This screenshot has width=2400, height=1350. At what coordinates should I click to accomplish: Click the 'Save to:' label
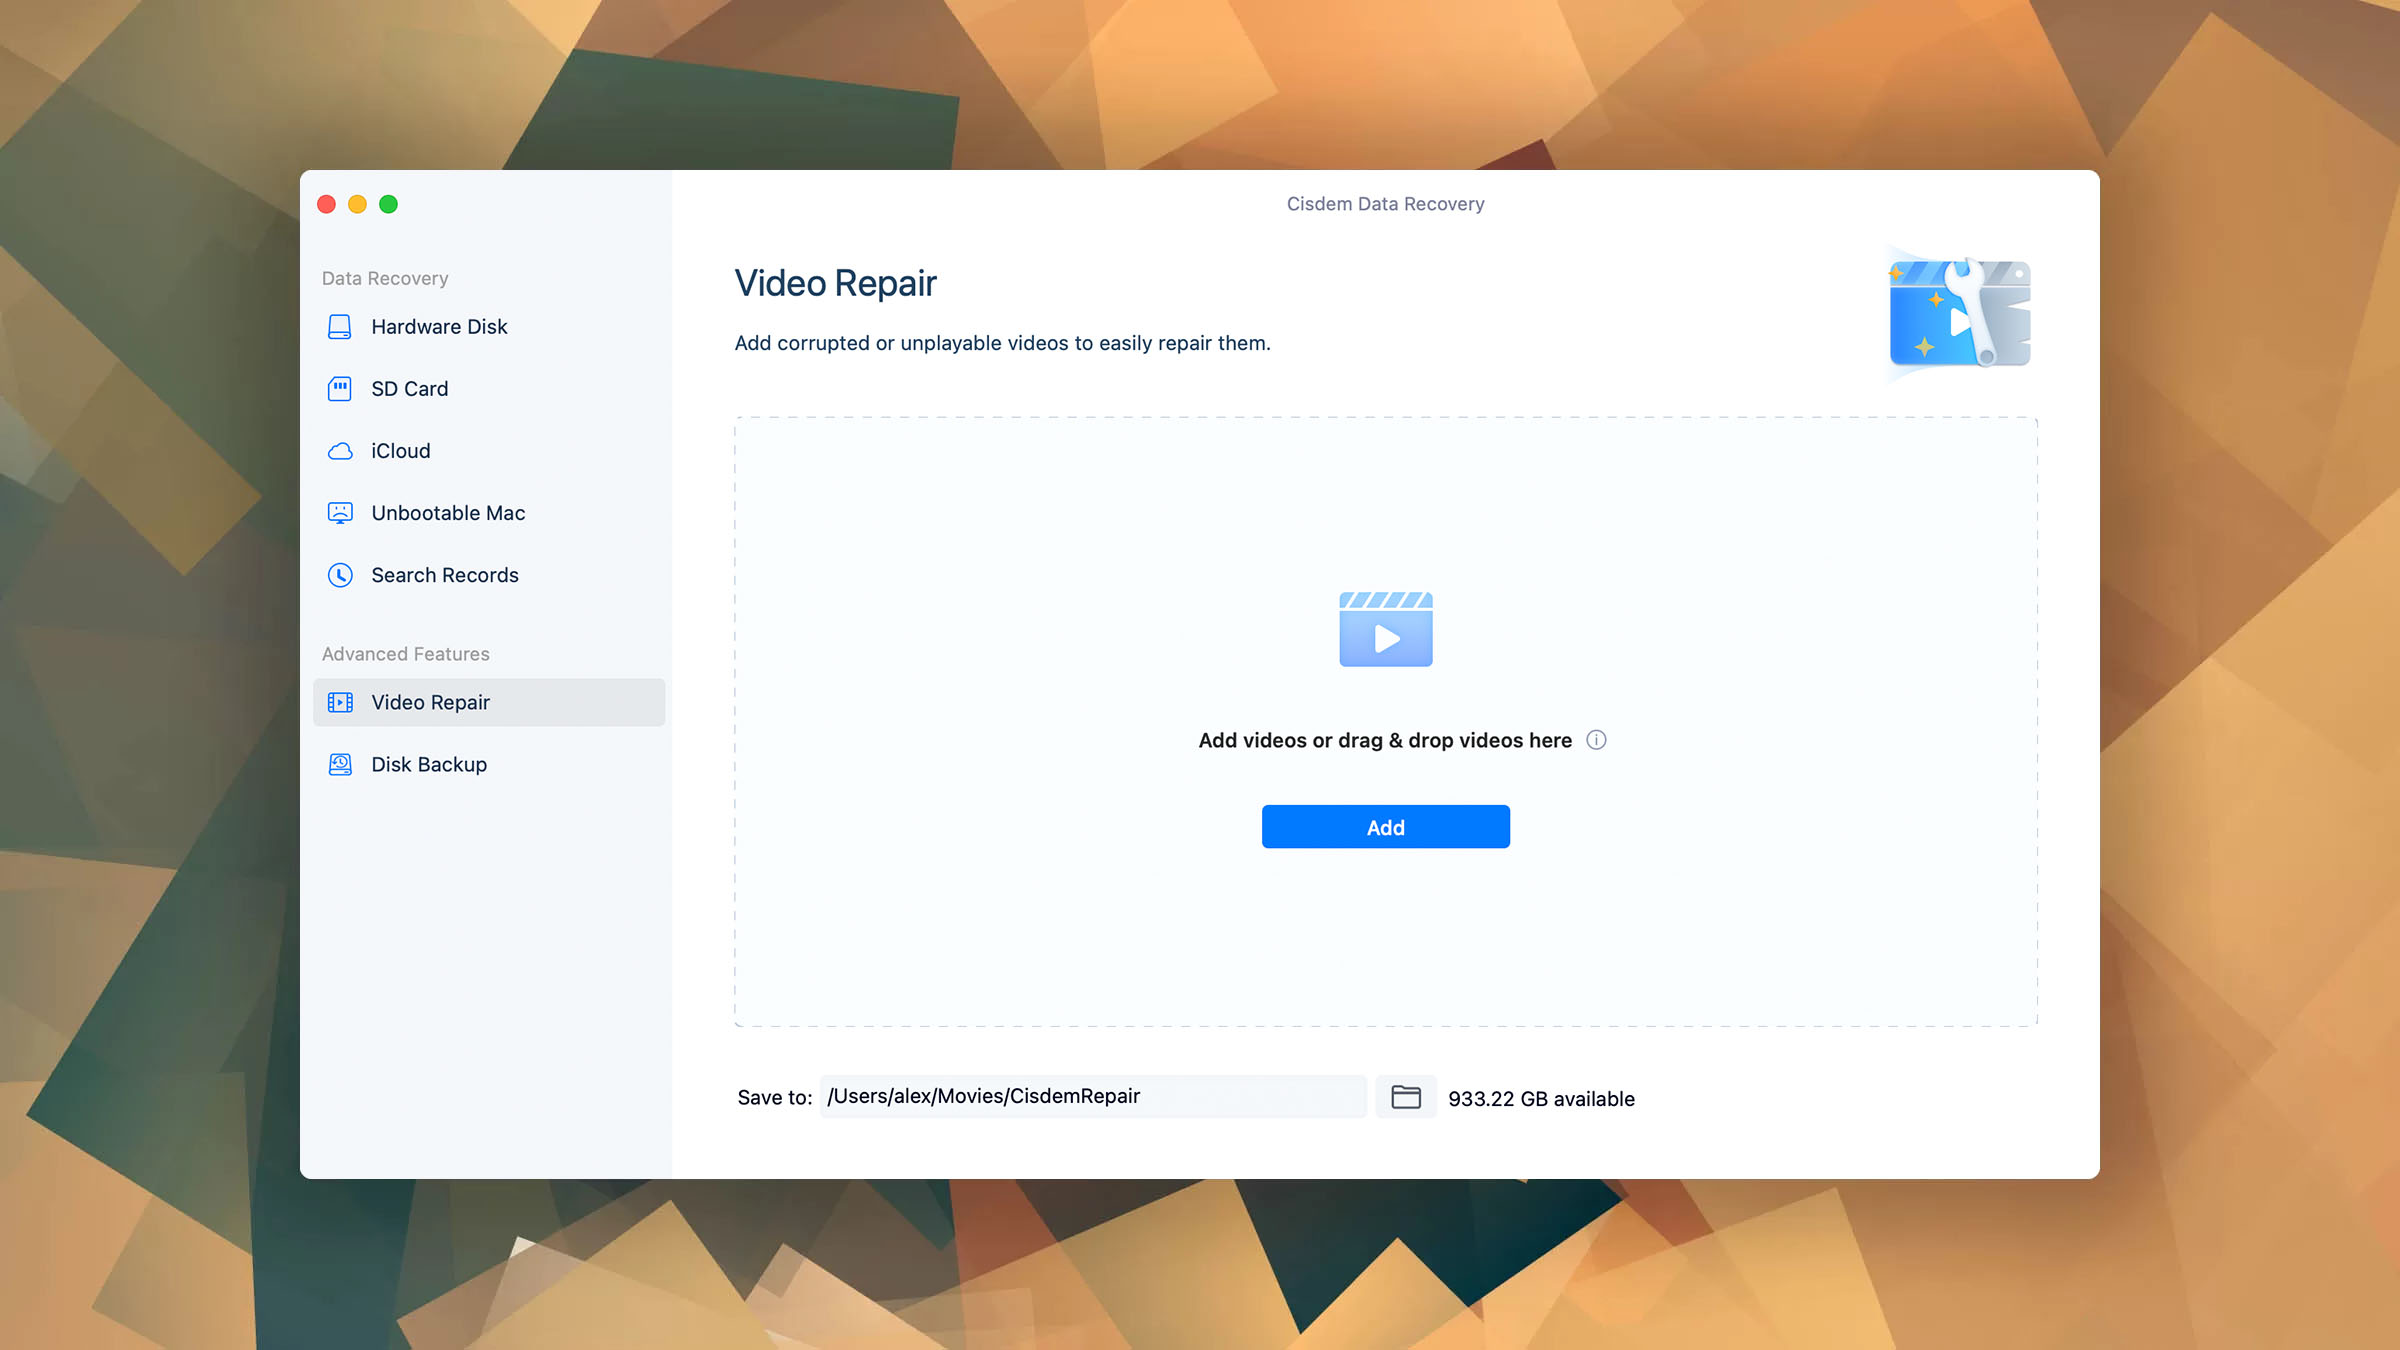pyautogui.click(x=775, y=1098)
